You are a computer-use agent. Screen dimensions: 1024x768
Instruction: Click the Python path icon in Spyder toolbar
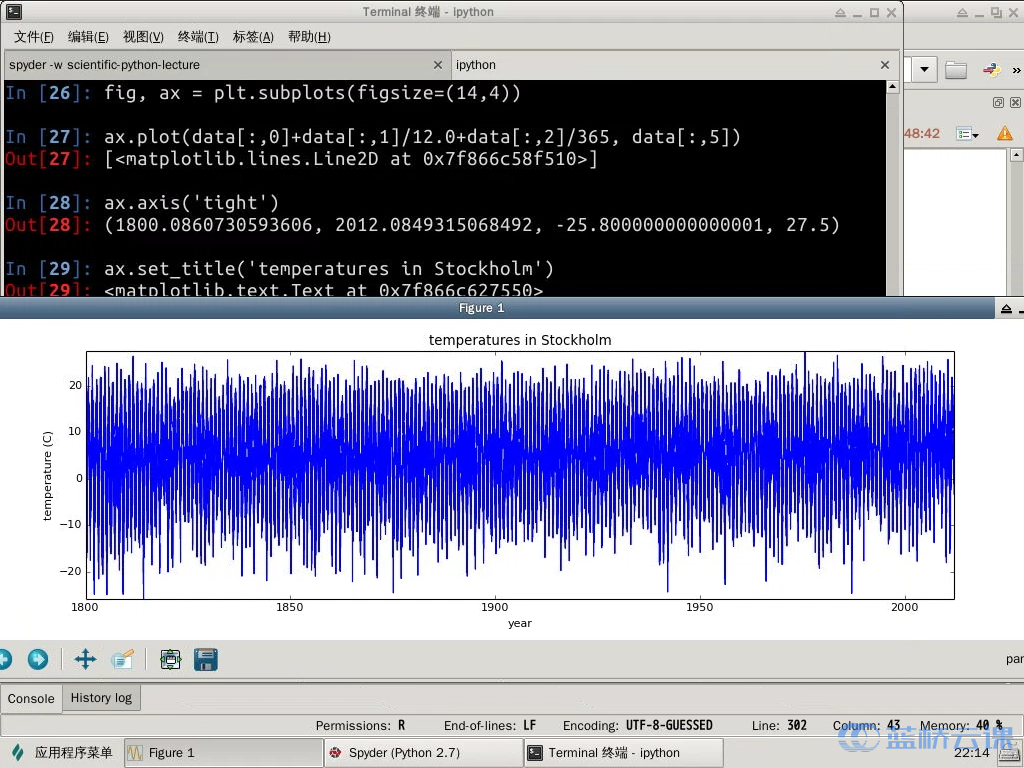991,70
